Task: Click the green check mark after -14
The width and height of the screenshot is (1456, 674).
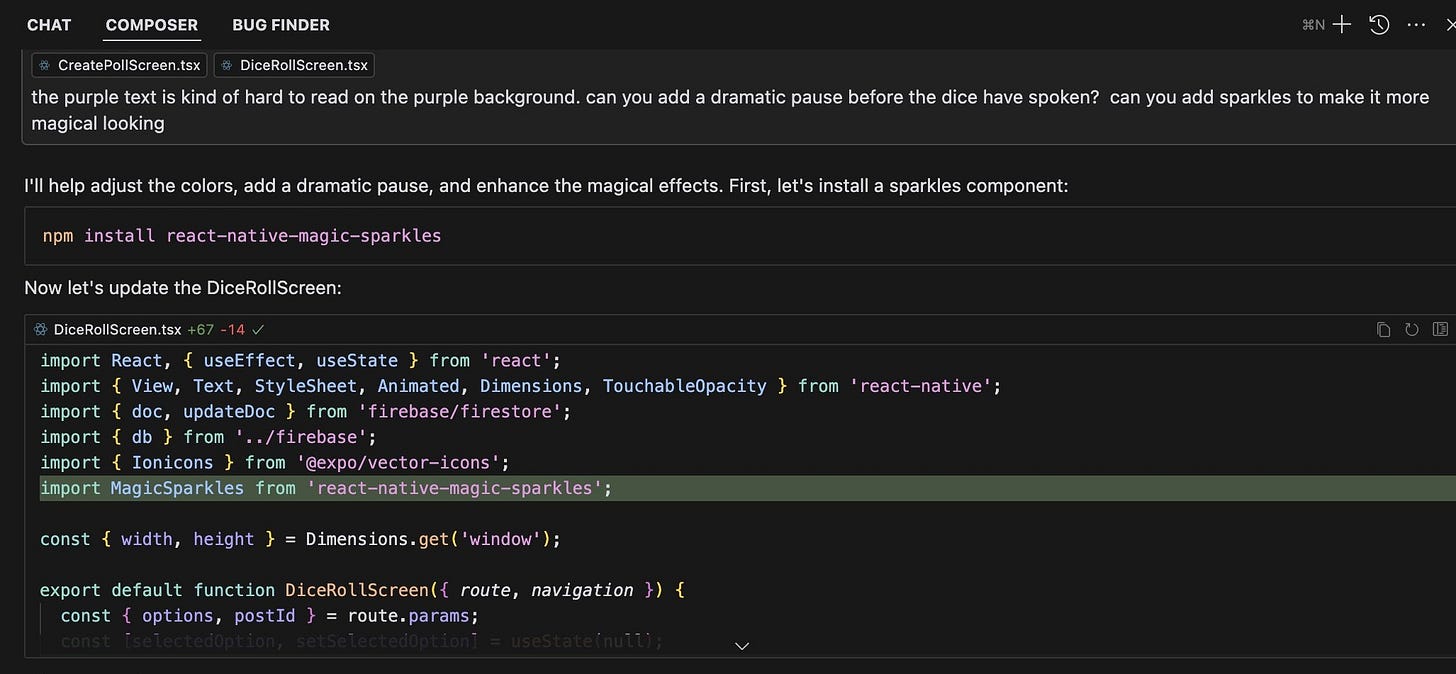Action: (258, 329)
